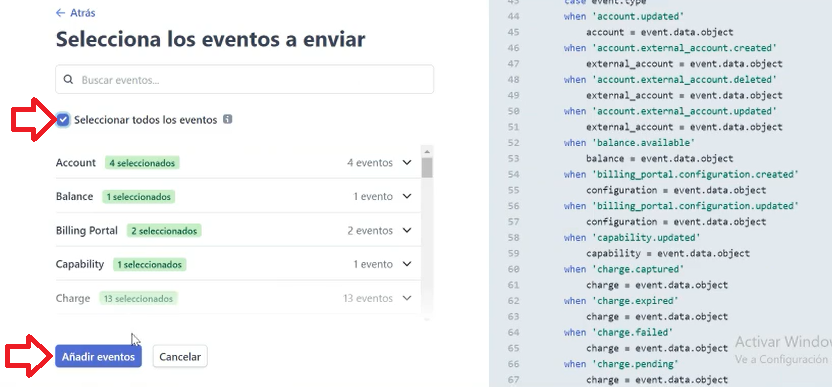Image resolution: width=832 pixels, height=387 pixels.
Task: Go back via the Atrás link
Action: point(75,13)
